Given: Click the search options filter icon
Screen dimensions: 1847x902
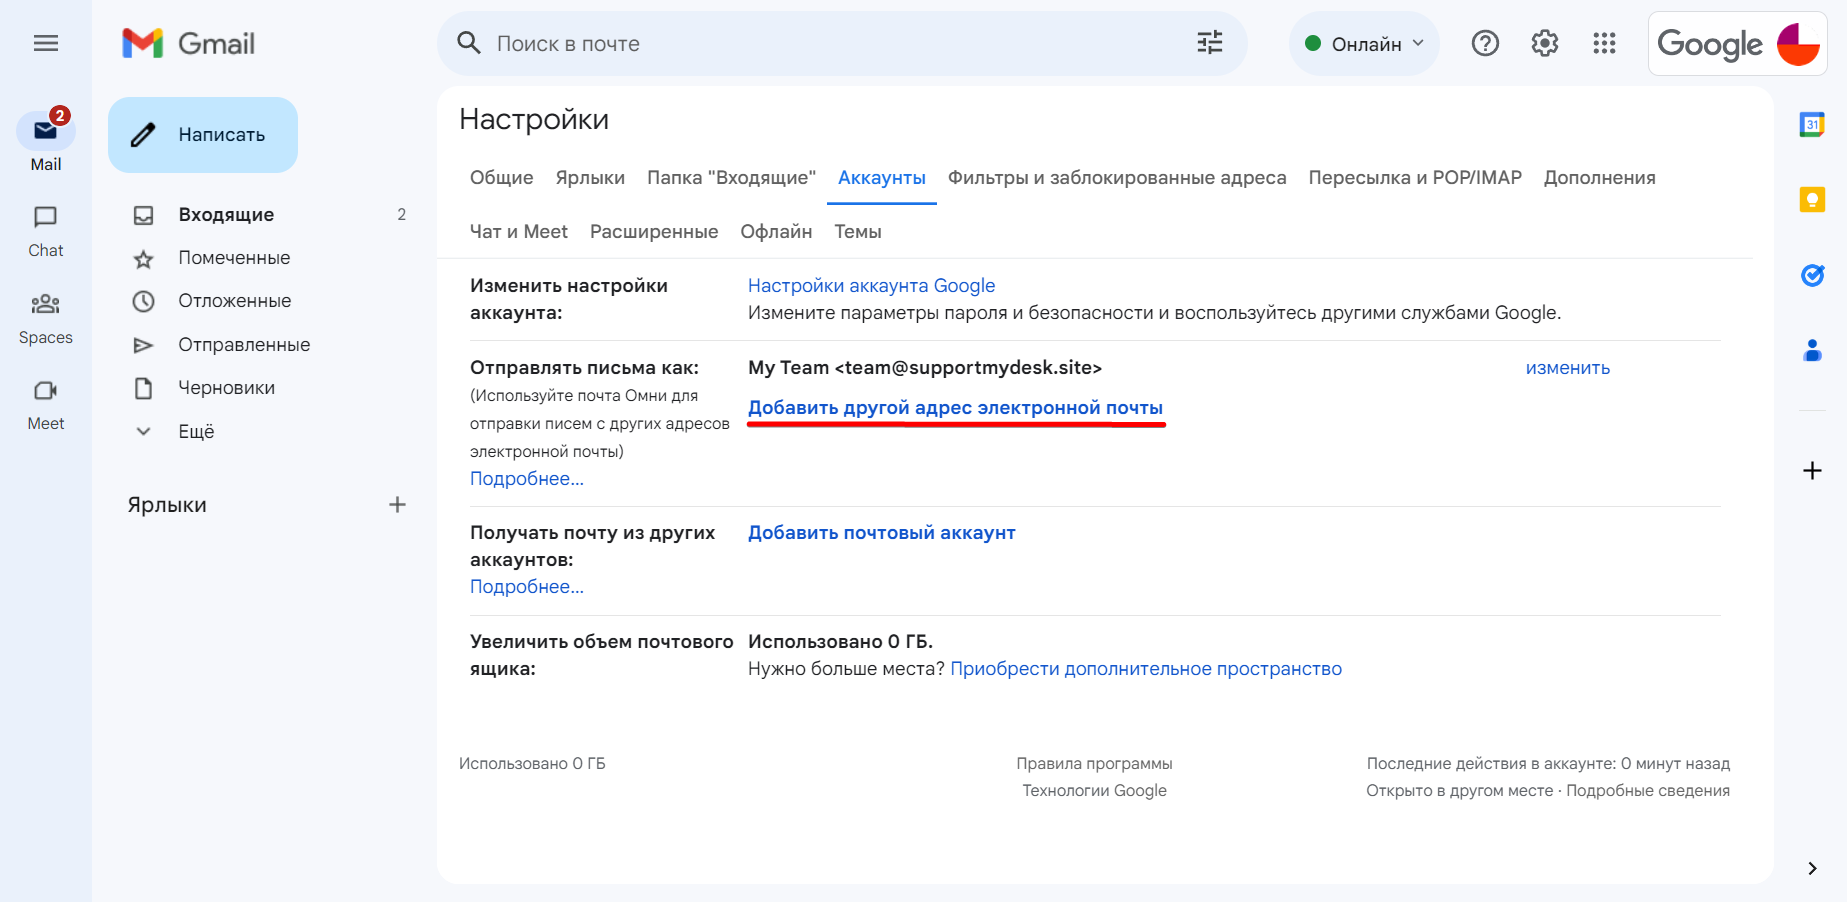Looking at the screenshot, I should point(1210,43).
